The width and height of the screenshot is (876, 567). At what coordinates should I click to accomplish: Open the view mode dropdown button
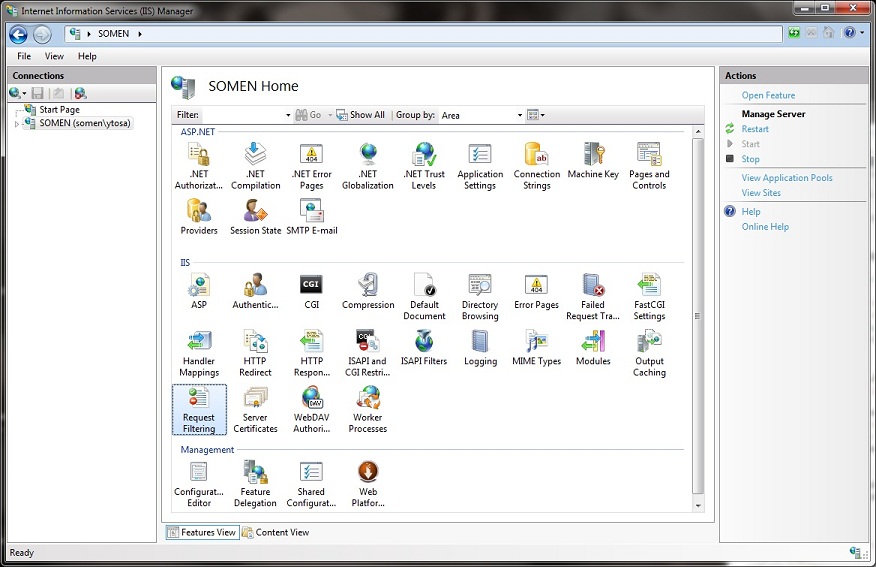(x=535, y=115)
